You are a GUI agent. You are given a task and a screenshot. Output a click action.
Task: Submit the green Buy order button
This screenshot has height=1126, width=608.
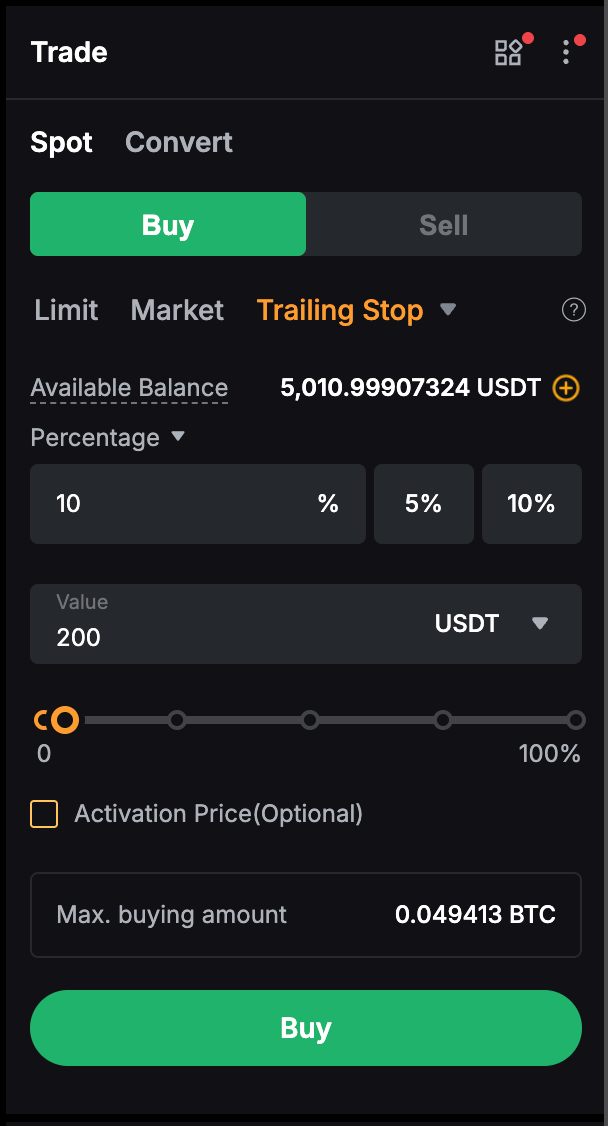pos(306,1028)
